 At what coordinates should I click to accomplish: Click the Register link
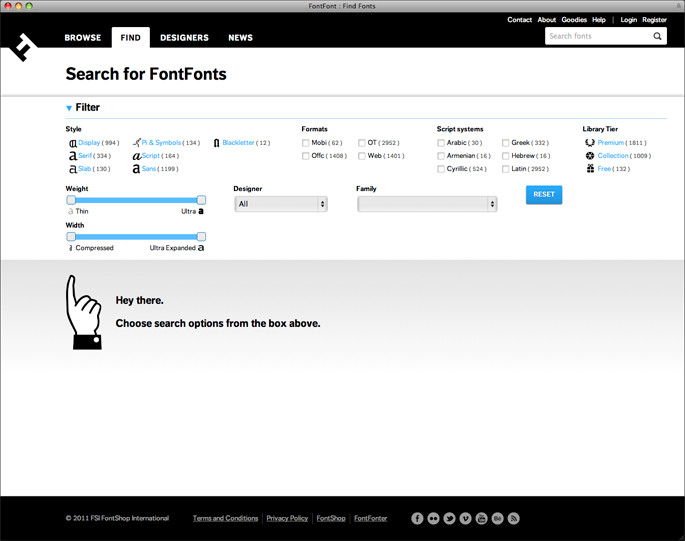point(654,20)
